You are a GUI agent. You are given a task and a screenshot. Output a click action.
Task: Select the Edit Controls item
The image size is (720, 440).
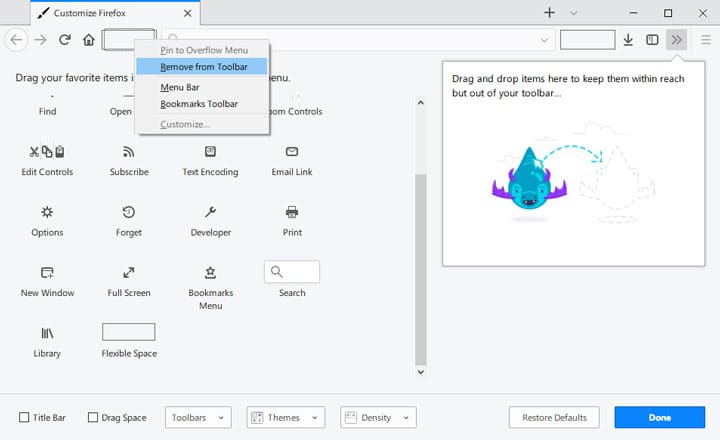[x=47, y=160]
